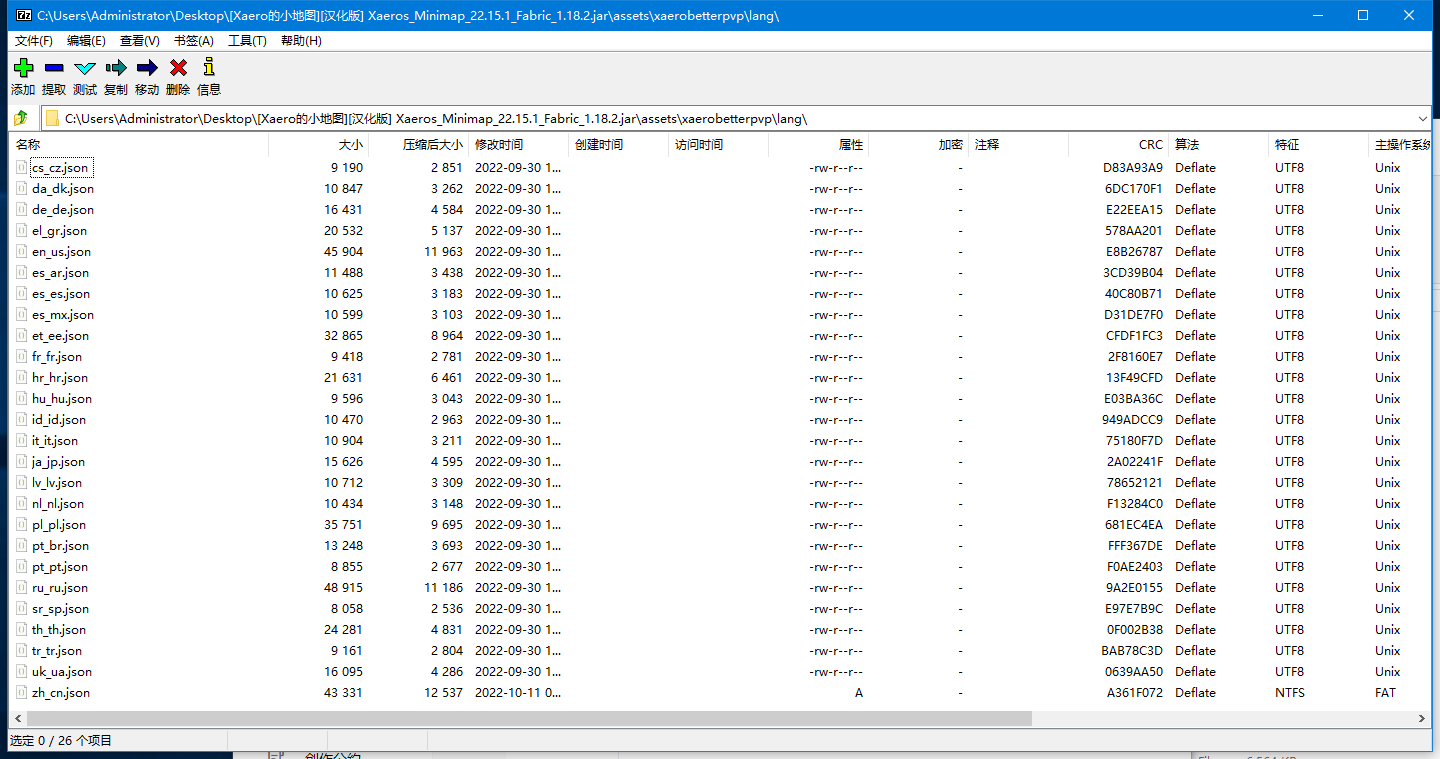Click the file icon of en_us.json
The width and height of the screenshot is (1440, 759).
click(x=22, y=252)
